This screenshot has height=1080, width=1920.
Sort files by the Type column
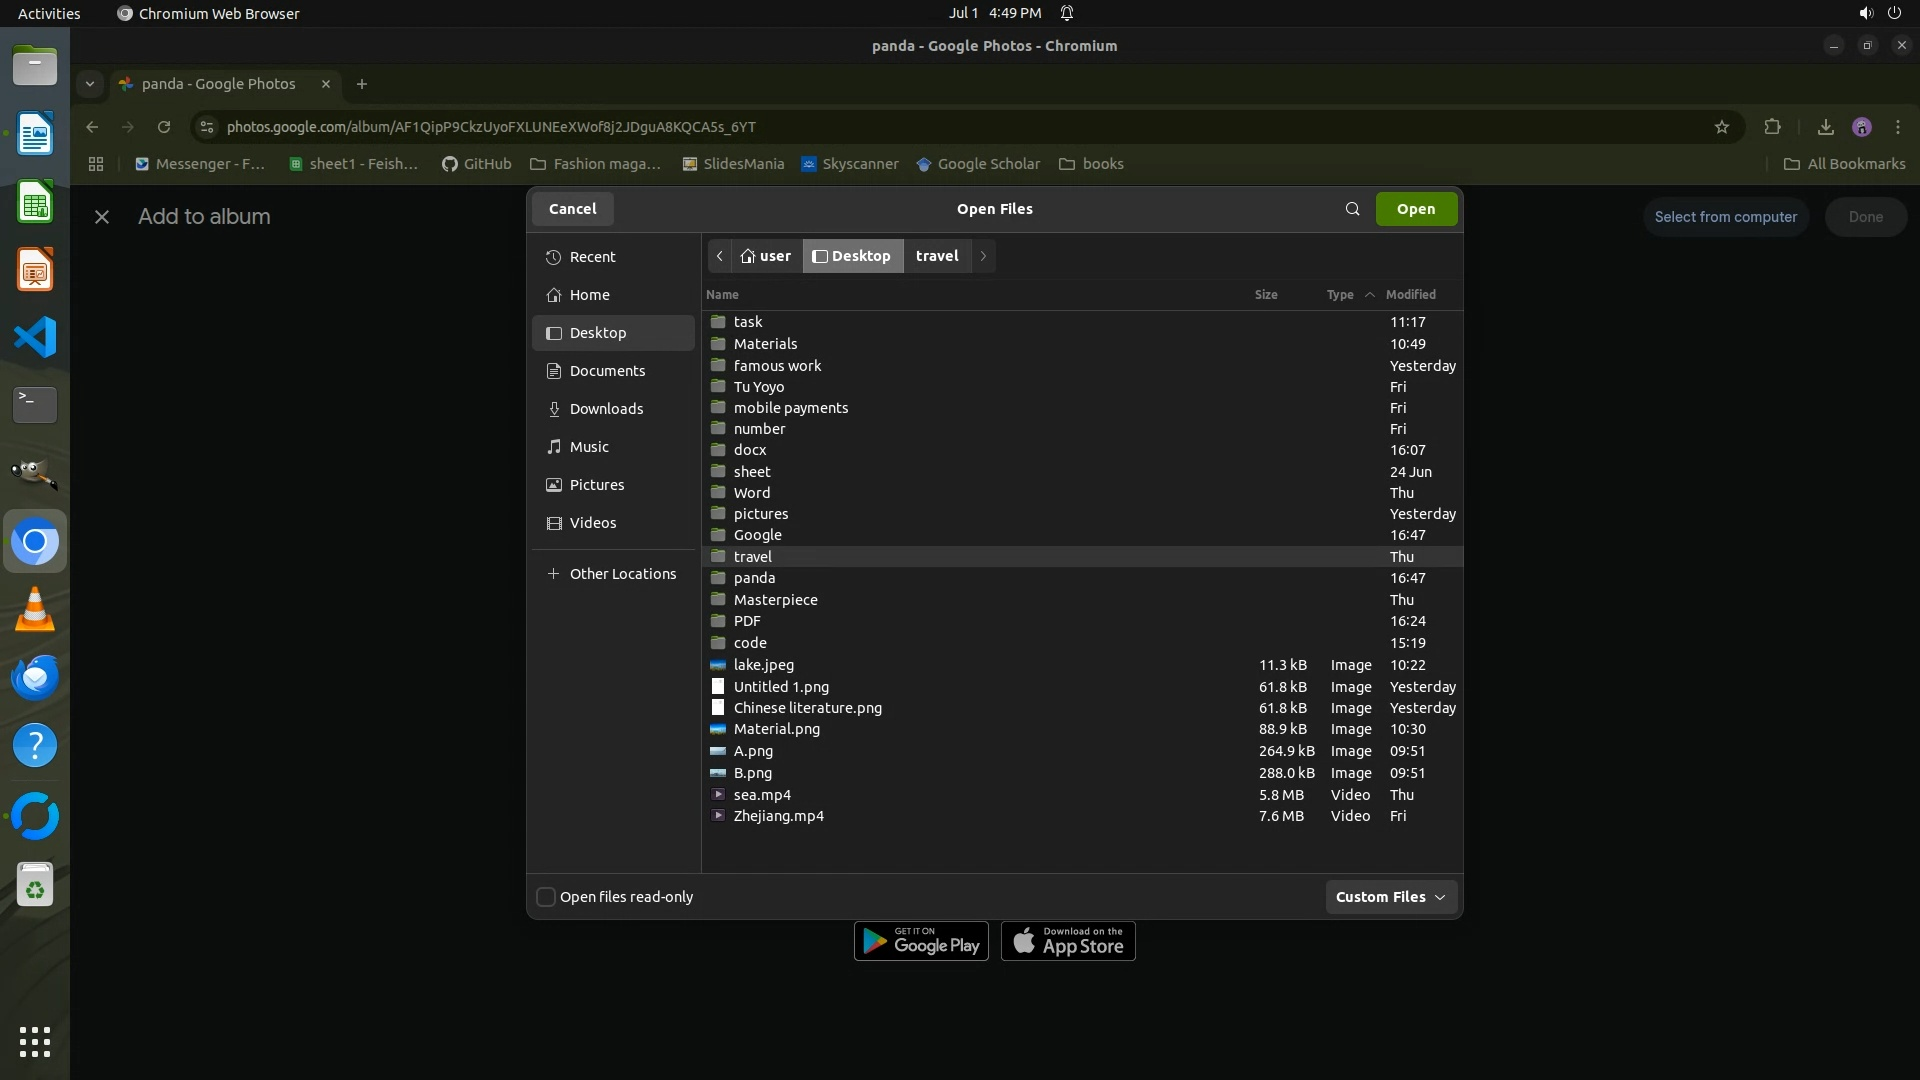[x=1340, y=295]
